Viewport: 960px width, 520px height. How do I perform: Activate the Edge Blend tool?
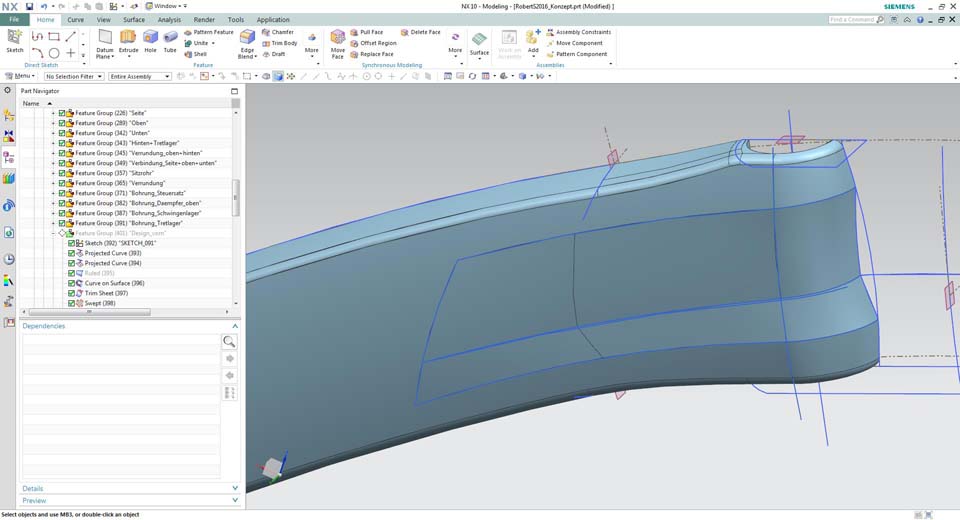point(247,38)
